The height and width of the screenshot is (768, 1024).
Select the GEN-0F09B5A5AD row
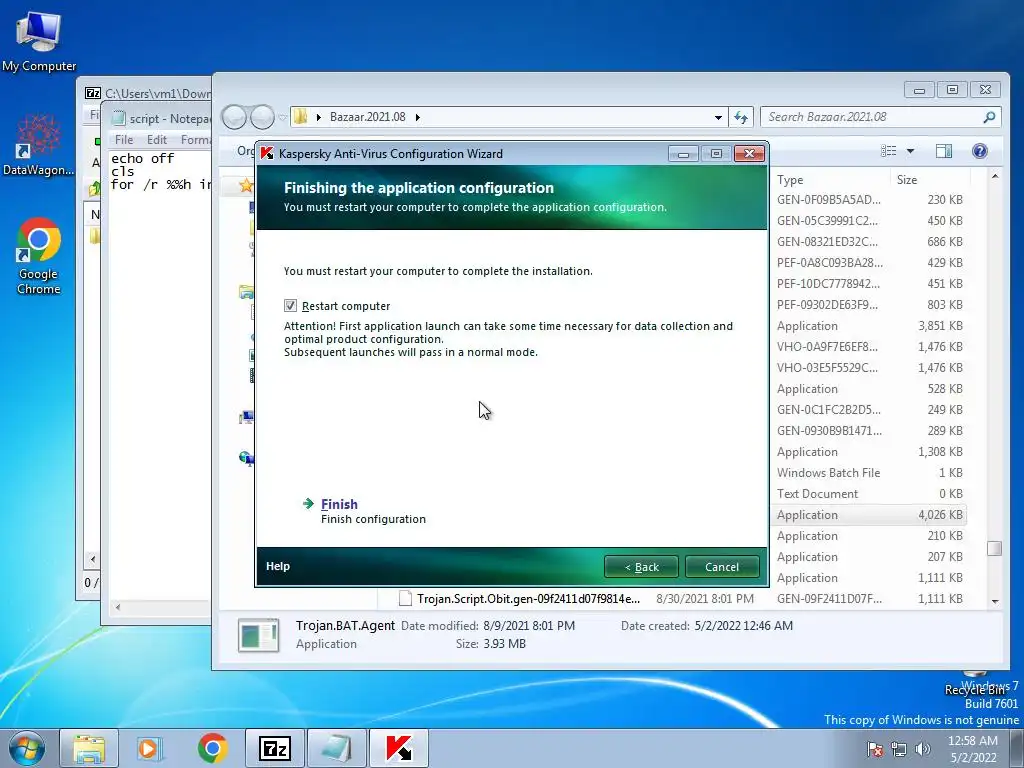click(x=869, y=200)
